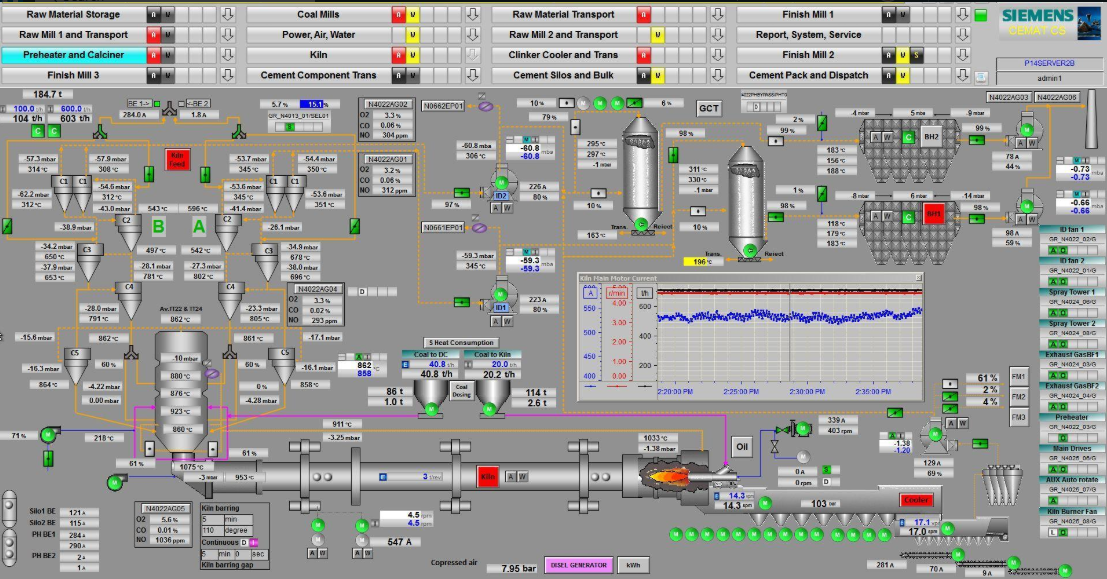Open Clinker Cooler and Trans screen

tap(563, 54)
